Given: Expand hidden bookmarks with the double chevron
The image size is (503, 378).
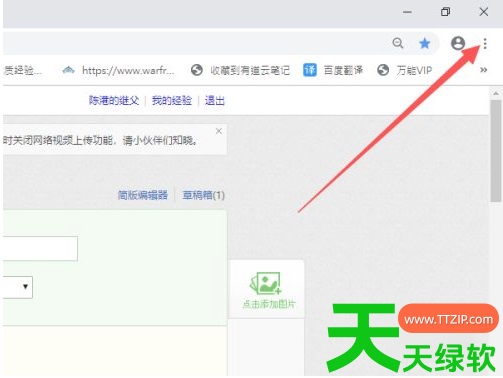Looking at the screenshot, I should coord(484,70).
